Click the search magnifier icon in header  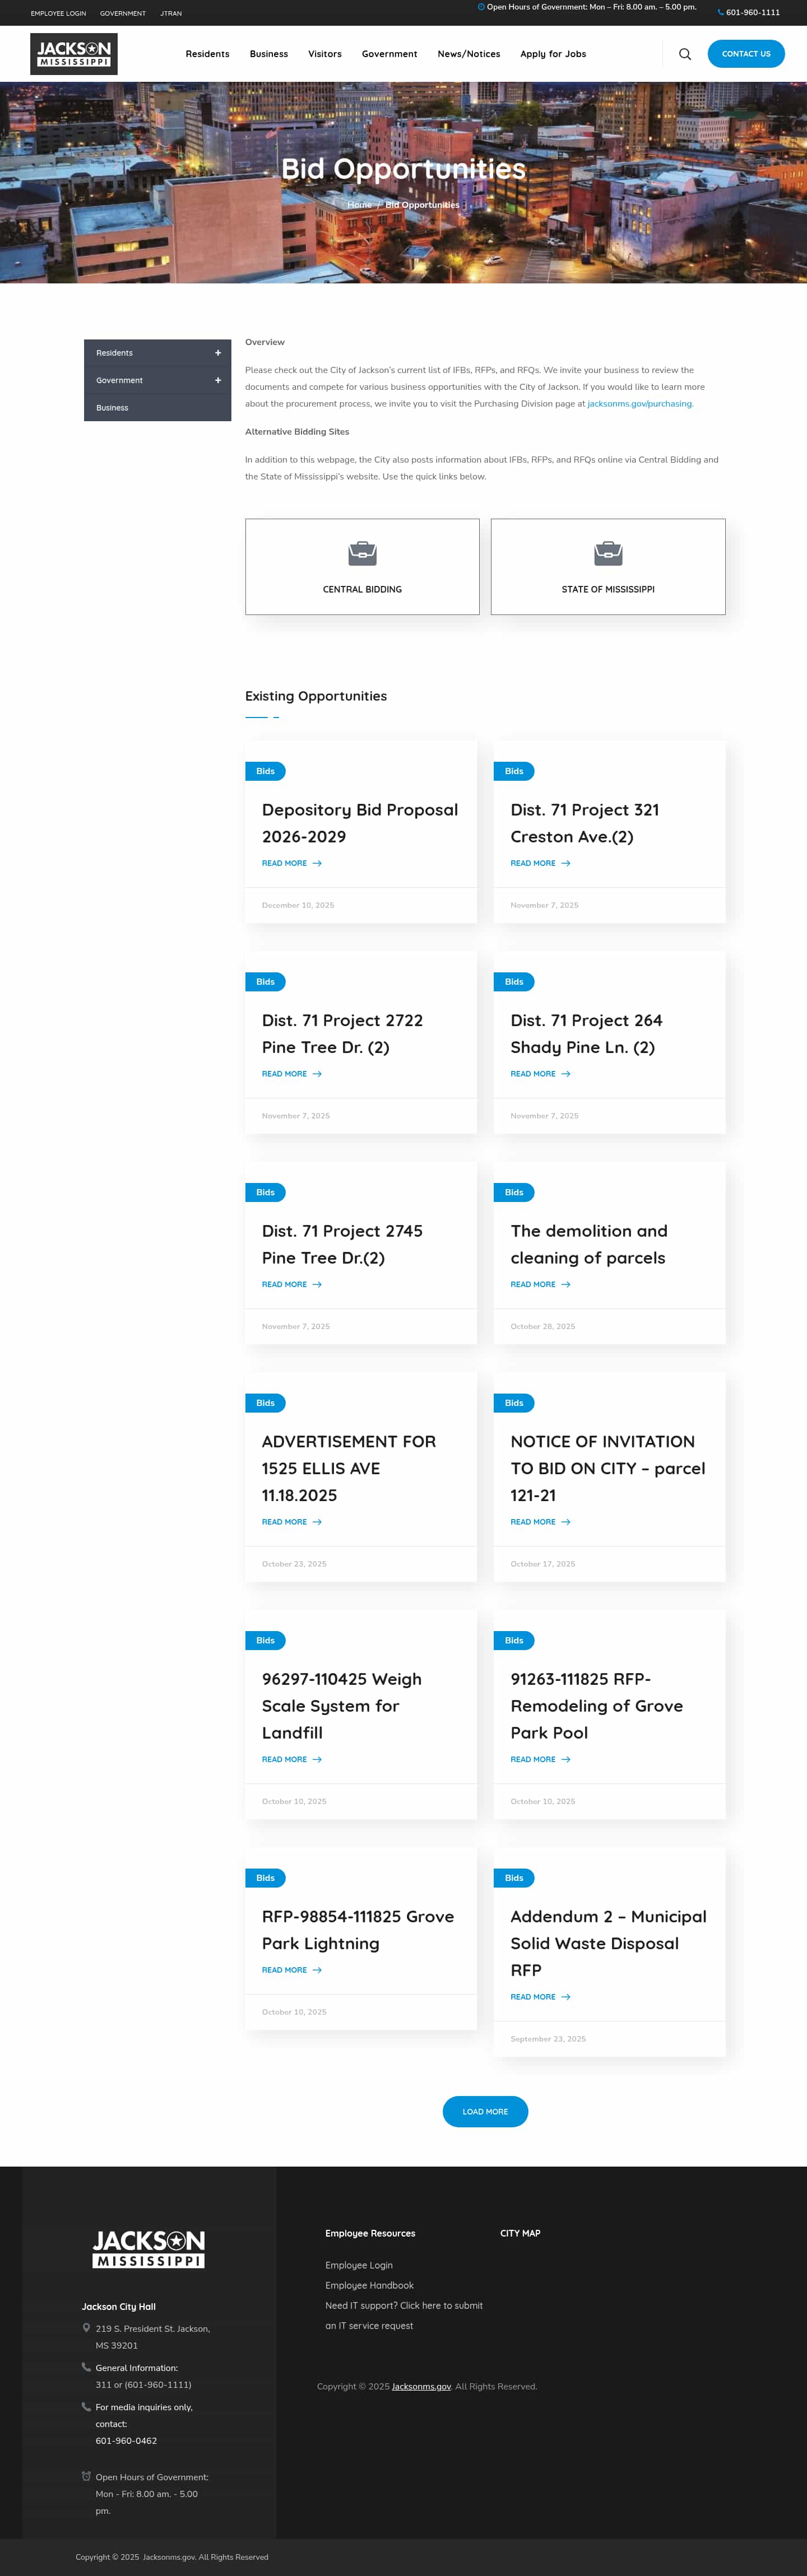click(x=685, y=54)
